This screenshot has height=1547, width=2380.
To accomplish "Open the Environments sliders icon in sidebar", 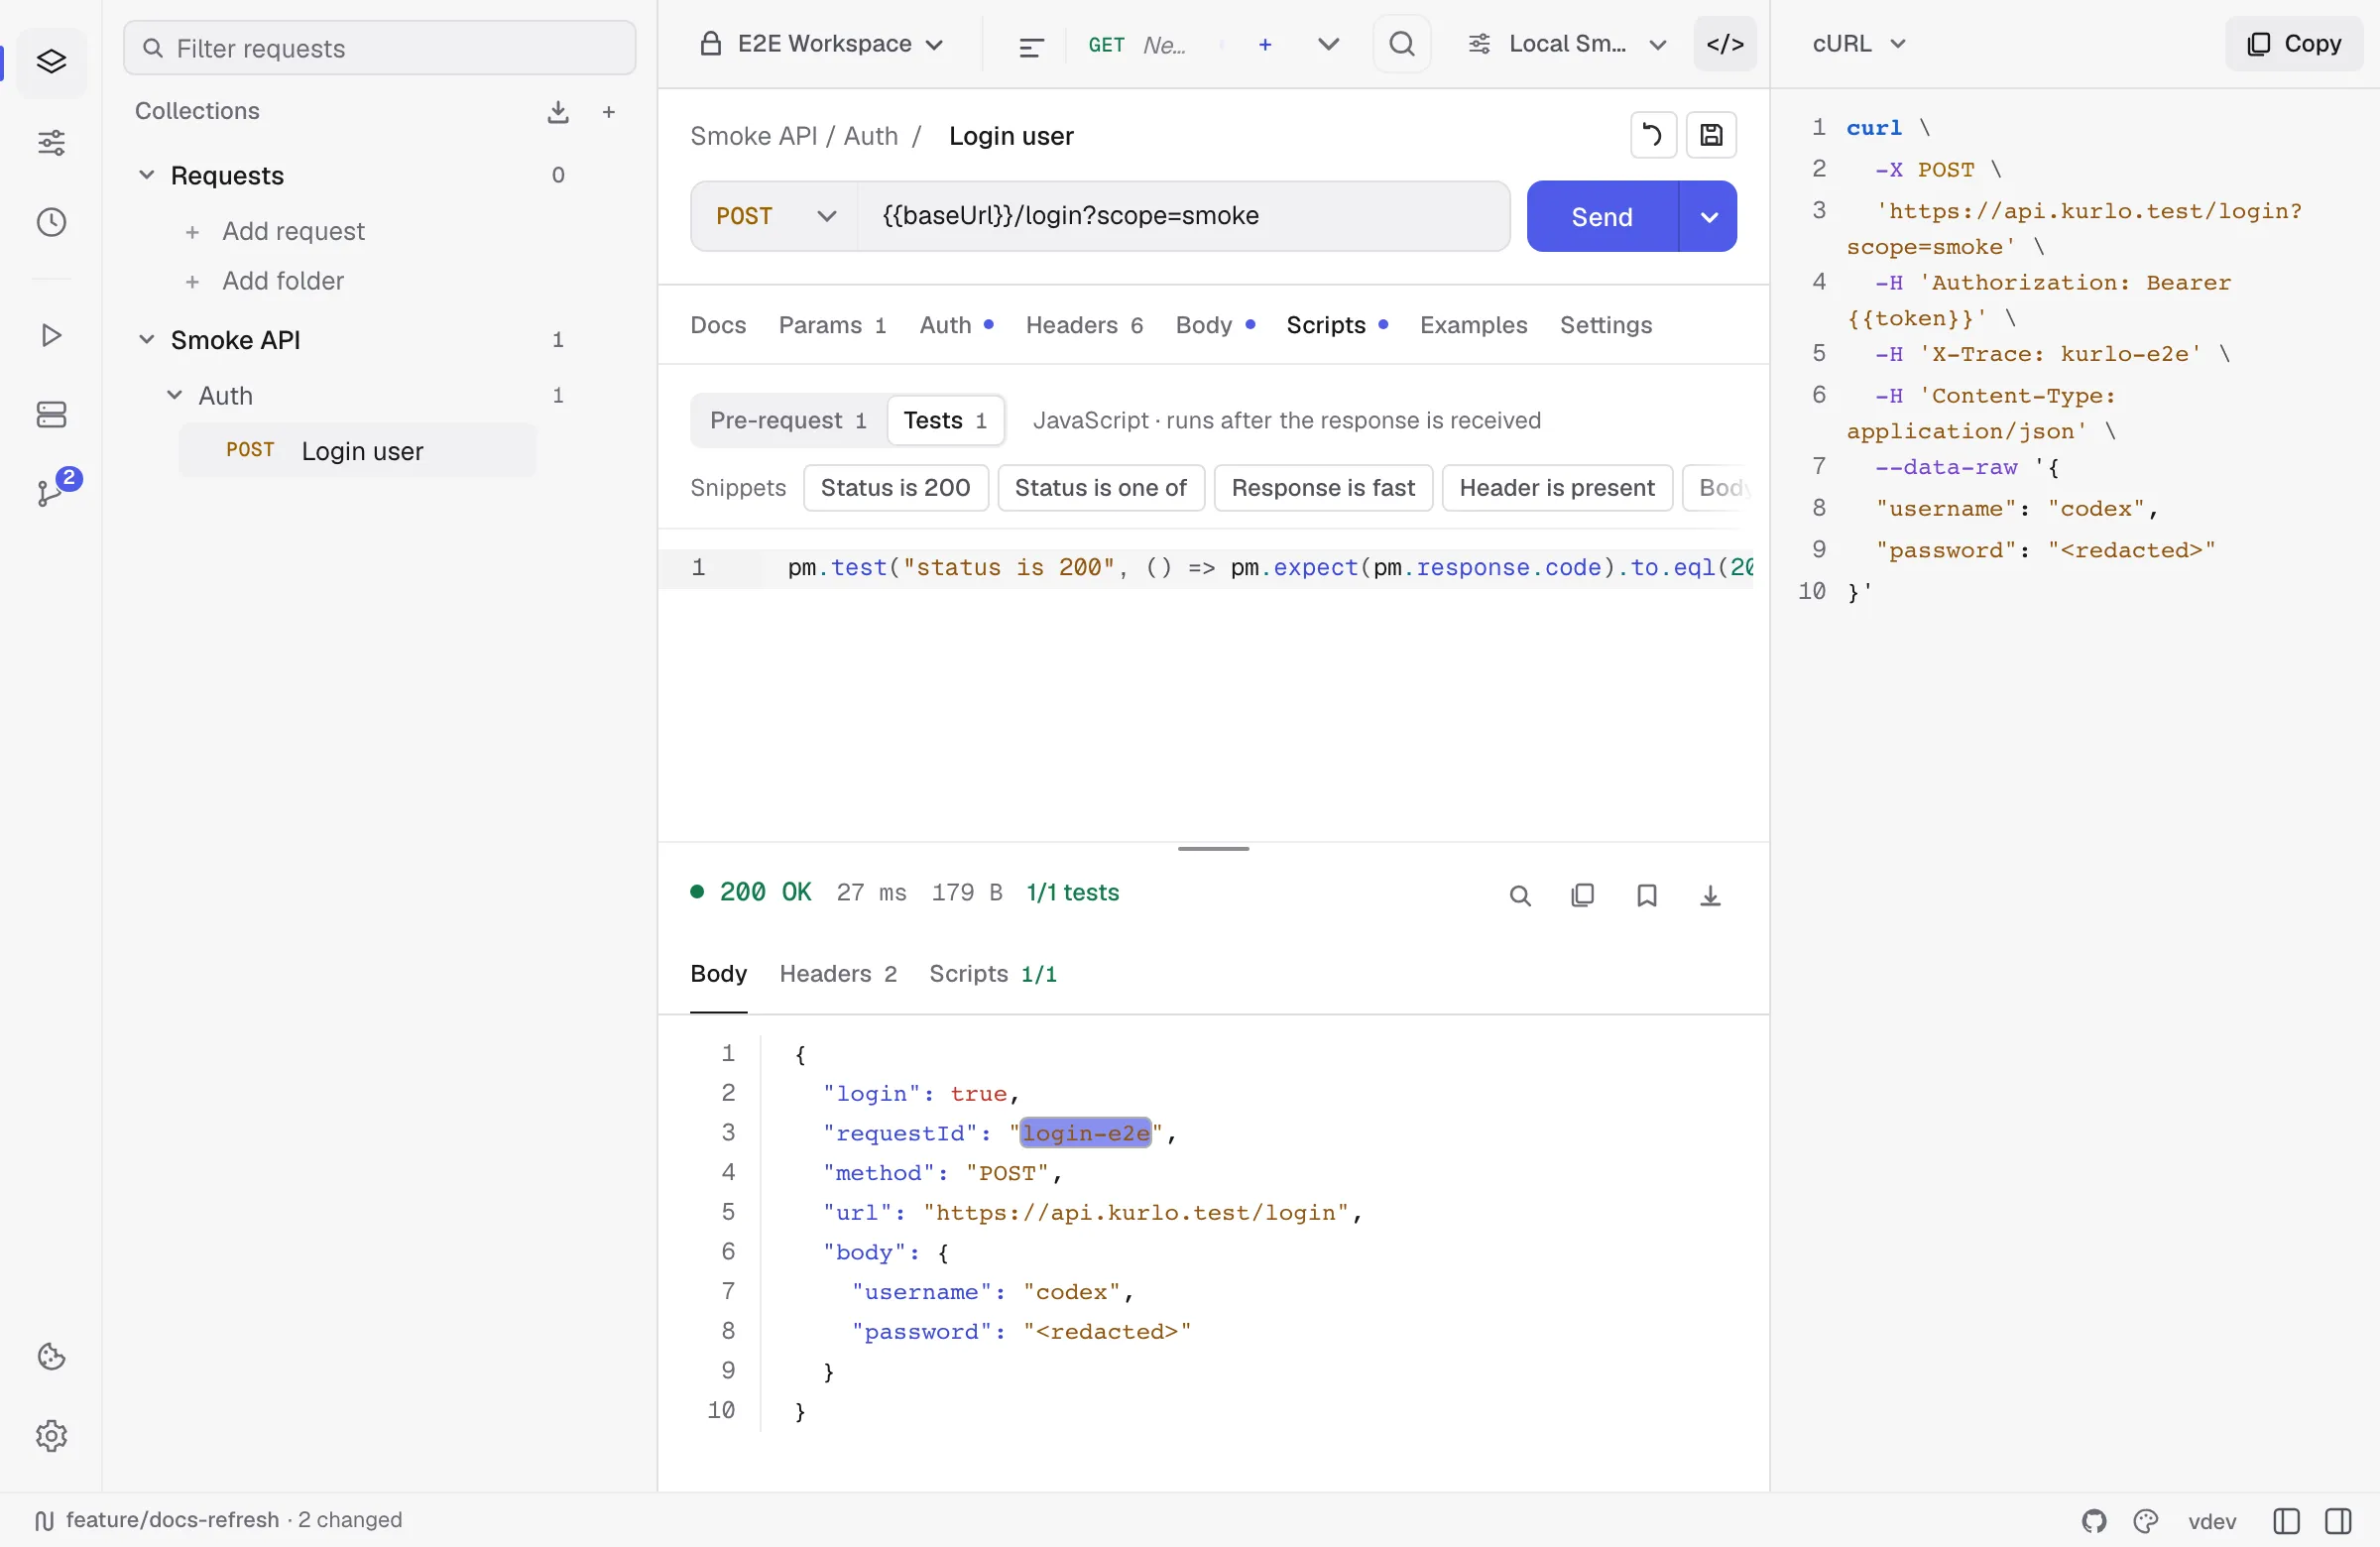I will coord(51,142).
